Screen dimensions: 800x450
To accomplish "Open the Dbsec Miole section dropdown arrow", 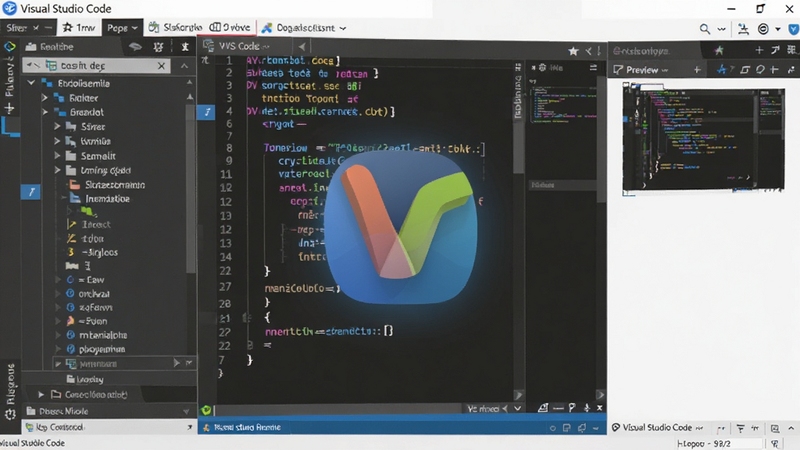I will (x=185, y=411).
